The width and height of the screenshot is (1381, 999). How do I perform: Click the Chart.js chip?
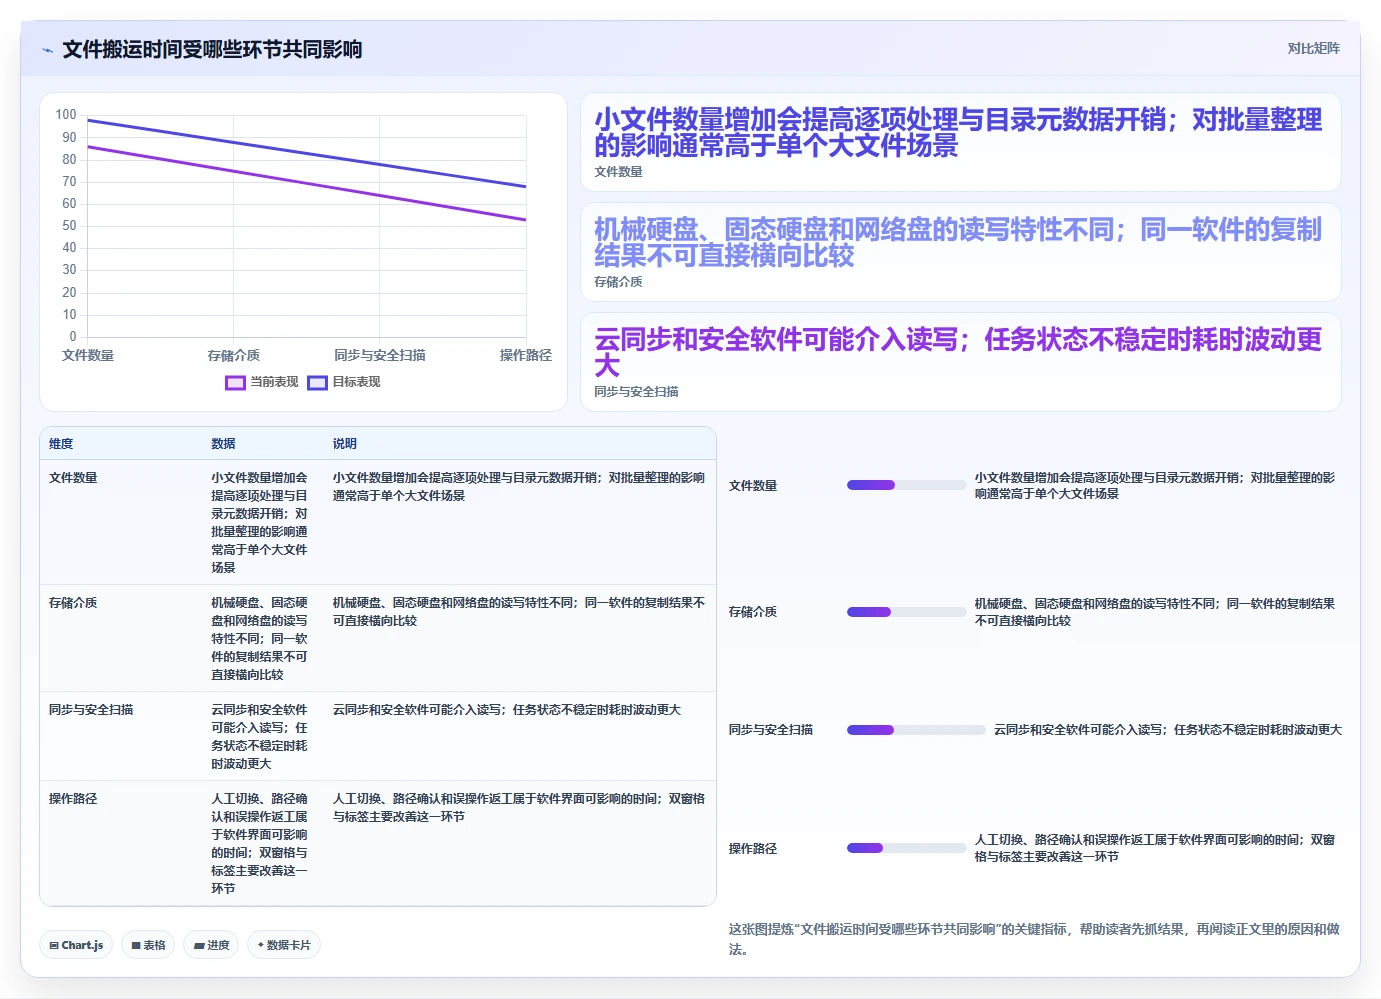coord(76,945)
